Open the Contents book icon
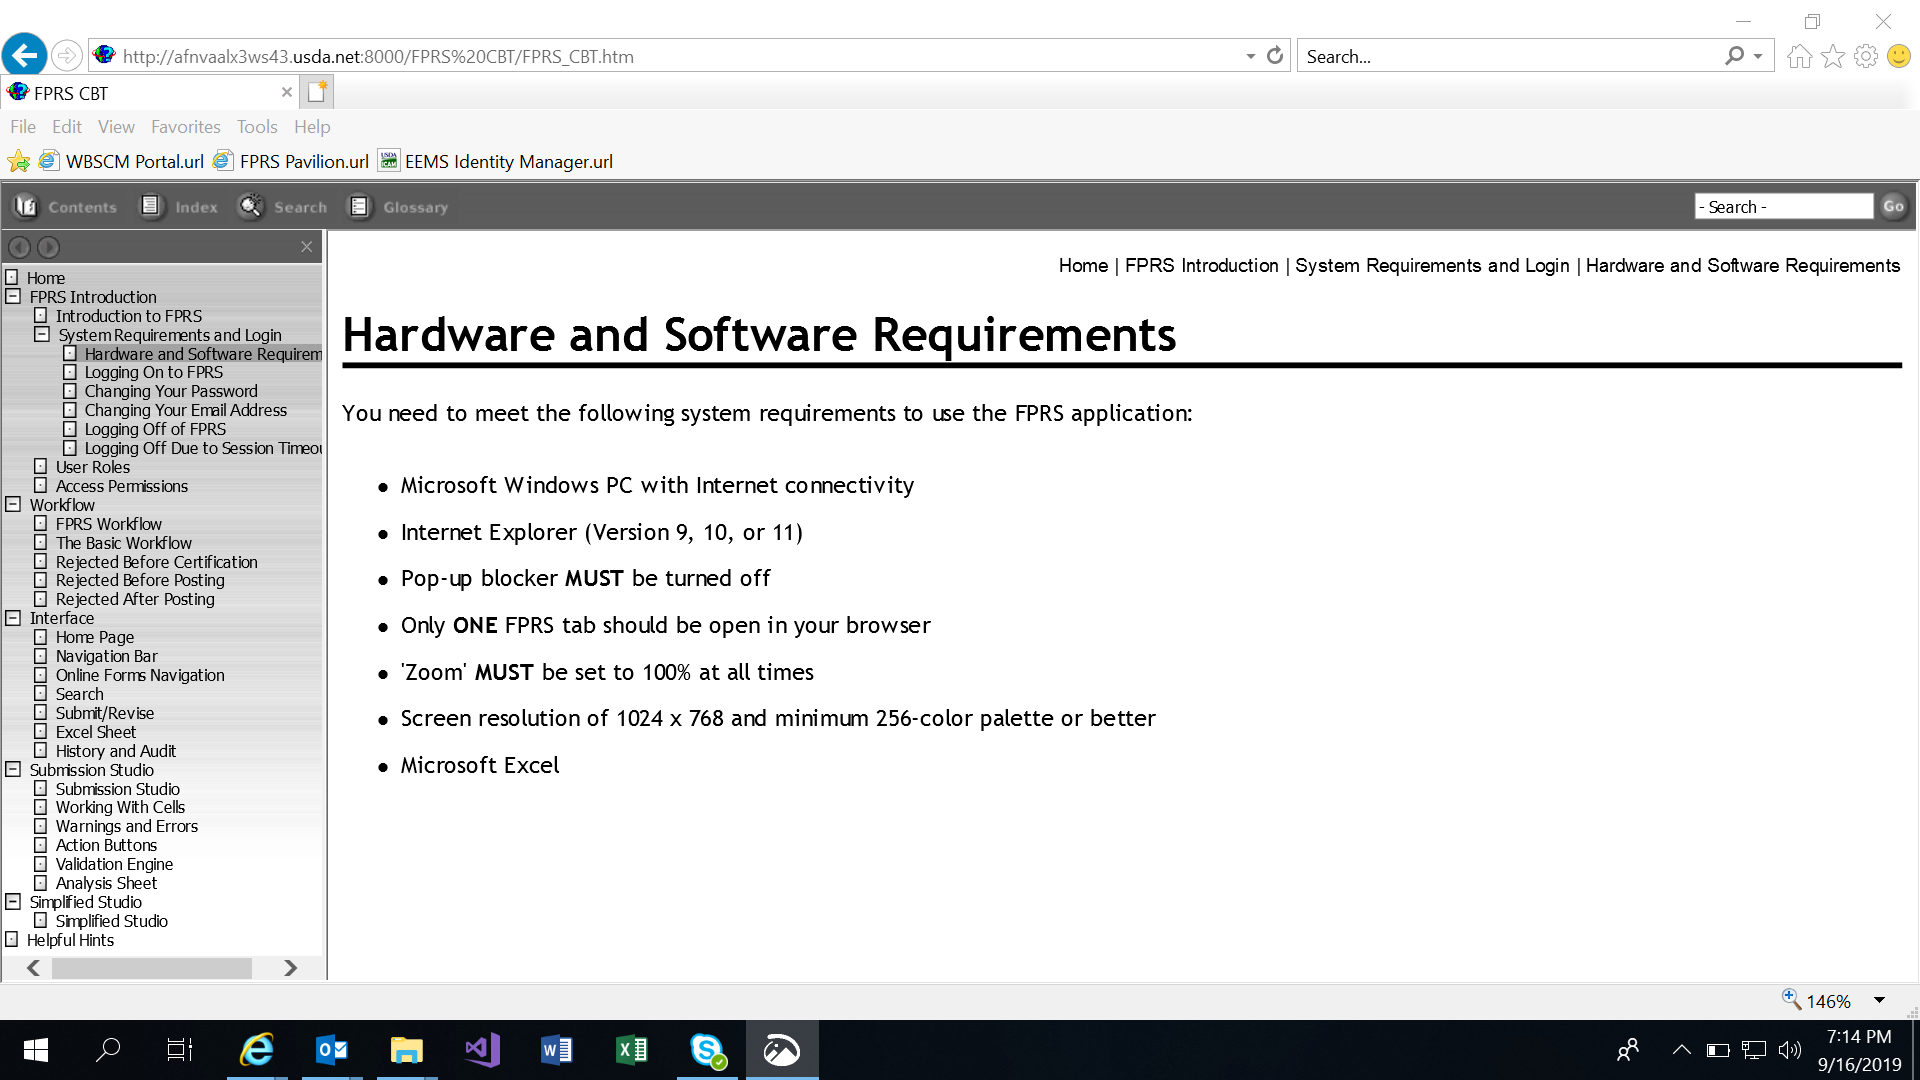This screenshot has height=1080, width=1920. (x=26, y=206)
